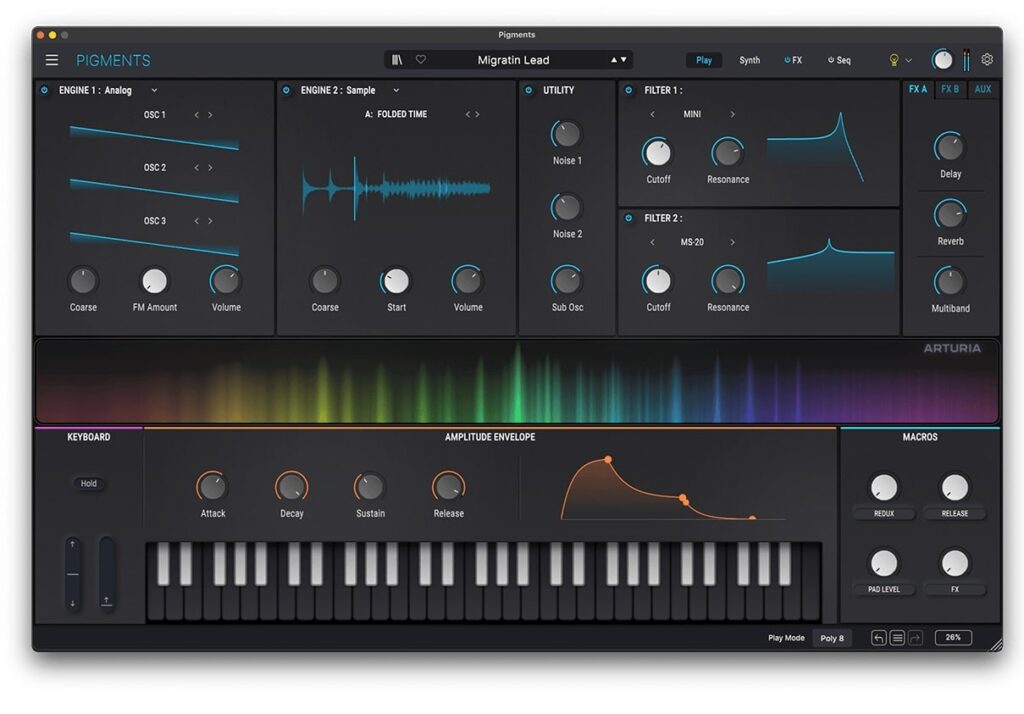Click the Engine 1 FM Amount knob

pos(155,281)
